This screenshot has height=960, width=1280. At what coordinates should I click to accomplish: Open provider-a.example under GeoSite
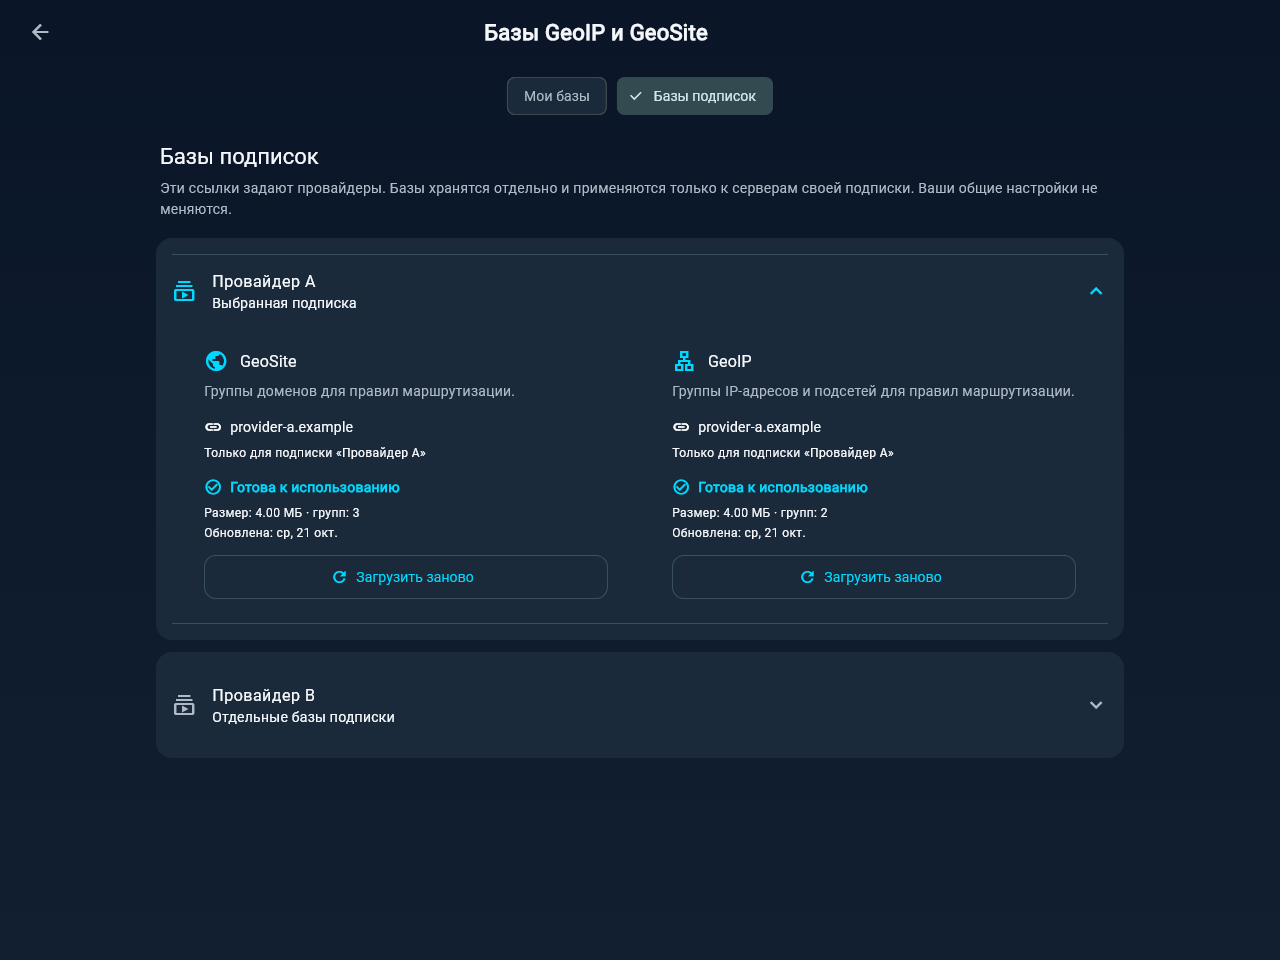(x=291, y=427)
